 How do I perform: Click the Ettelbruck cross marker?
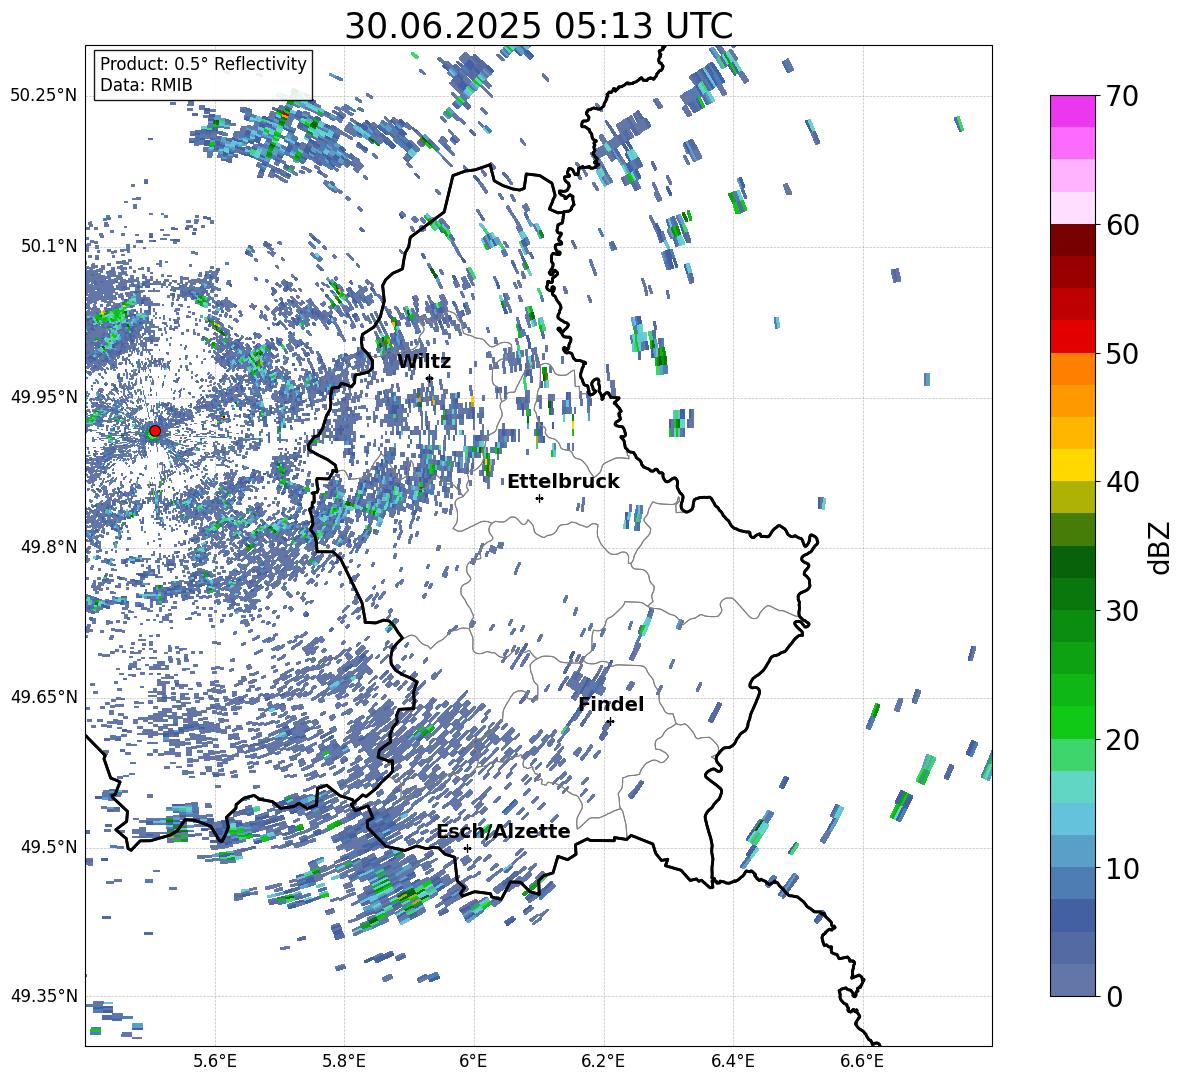click(539, 498)
